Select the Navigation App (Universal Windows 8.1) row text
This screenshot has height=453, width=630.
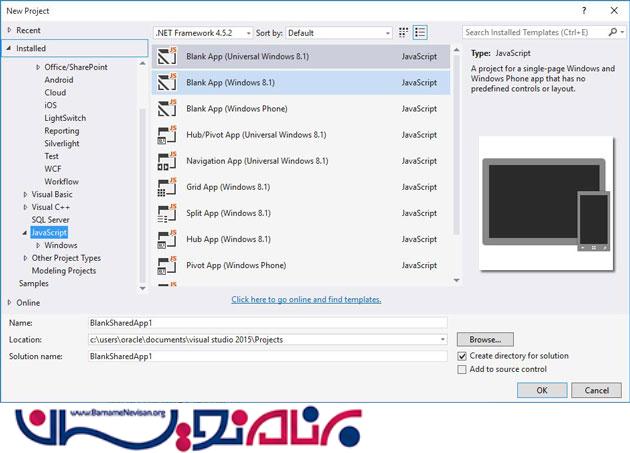coord(257,161)
